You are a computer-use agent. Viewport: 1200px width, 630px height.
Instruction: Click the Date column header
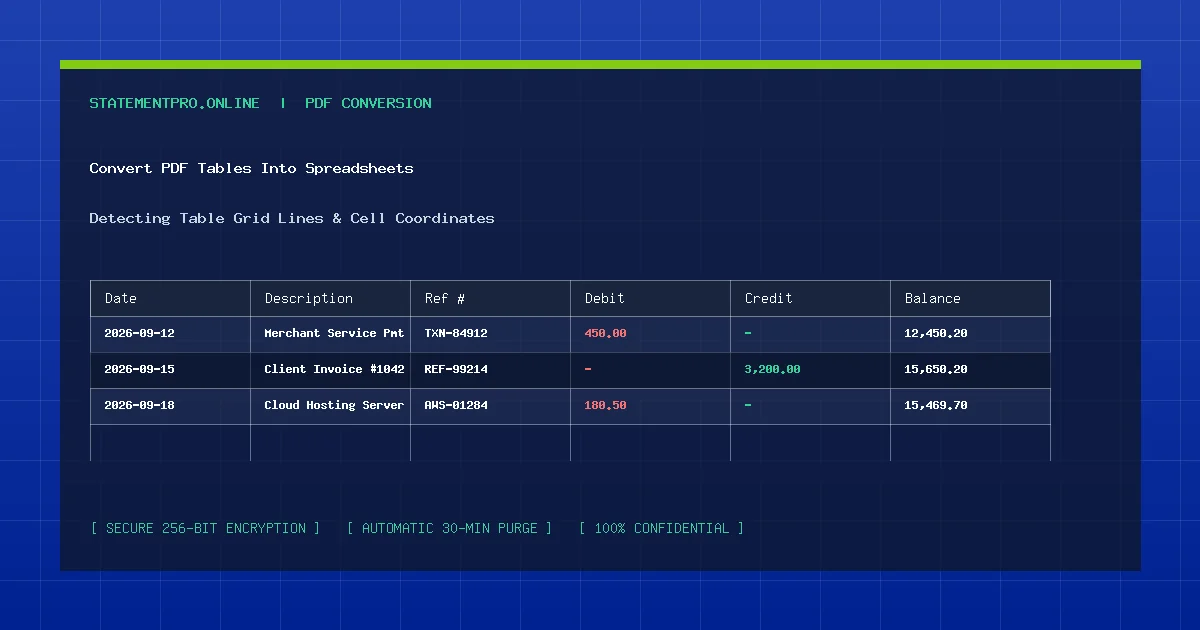170,298
